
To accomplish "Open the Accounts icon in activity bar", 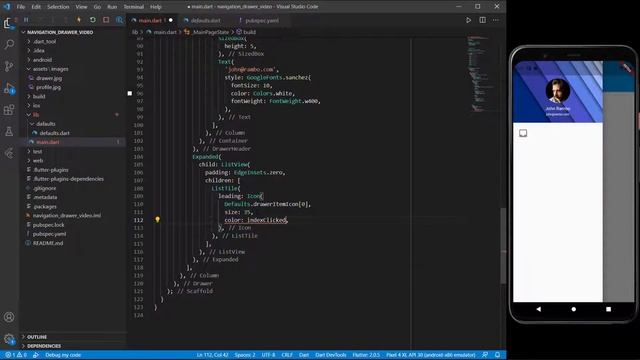I will 9,317.
